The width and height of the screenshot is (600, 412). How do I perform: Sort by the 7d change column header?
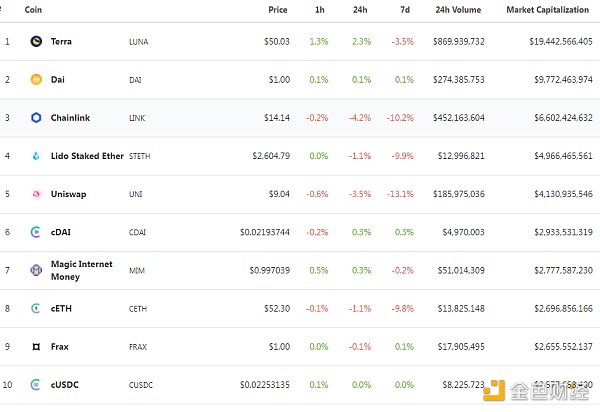pos(405,10)
